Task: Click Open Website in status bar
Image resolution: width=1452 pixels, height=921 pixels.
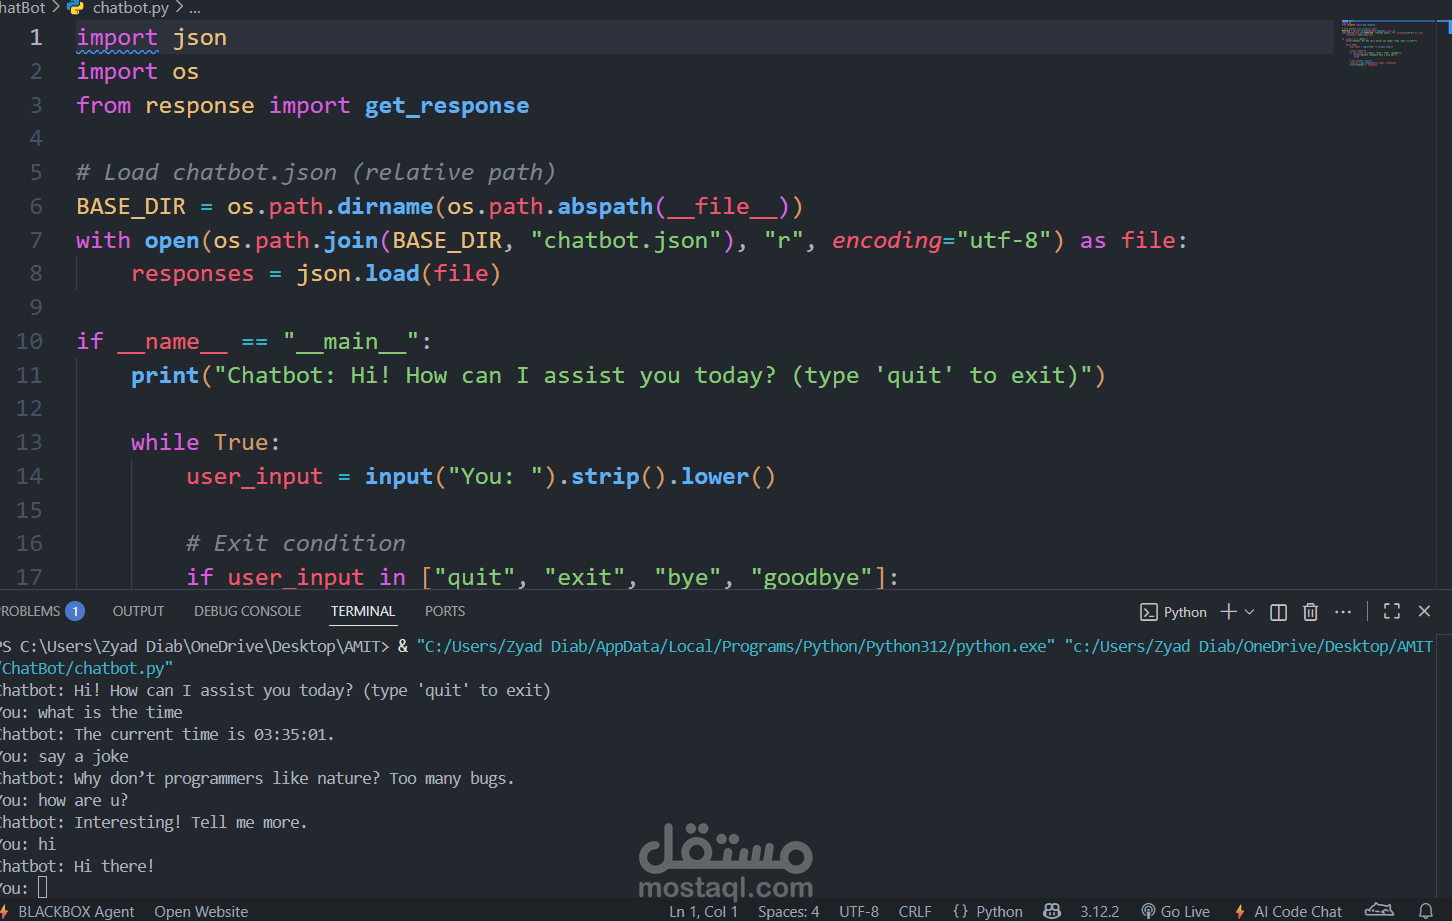Action: (x=201, y=911)
